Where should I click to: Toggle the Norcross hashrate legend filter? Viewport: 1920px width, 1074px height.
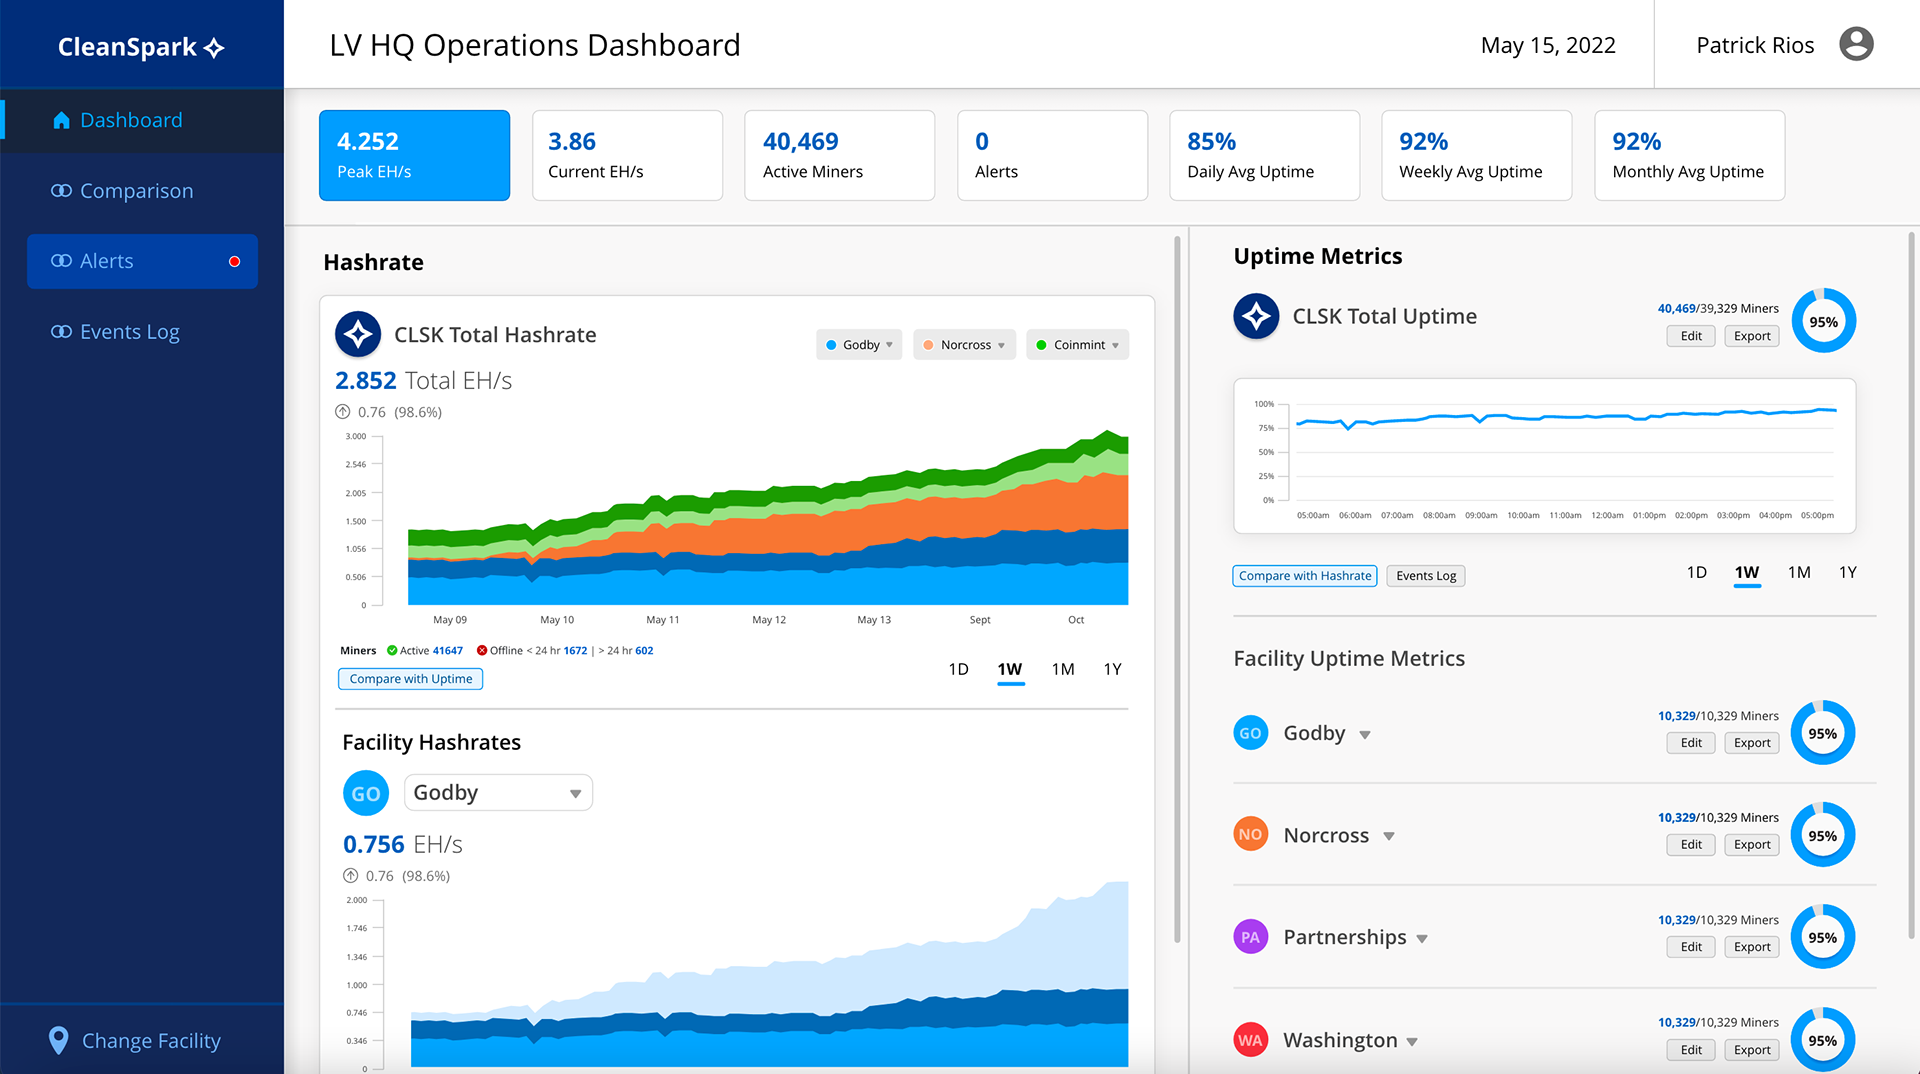pyautogui.click(x=964, y=344)
